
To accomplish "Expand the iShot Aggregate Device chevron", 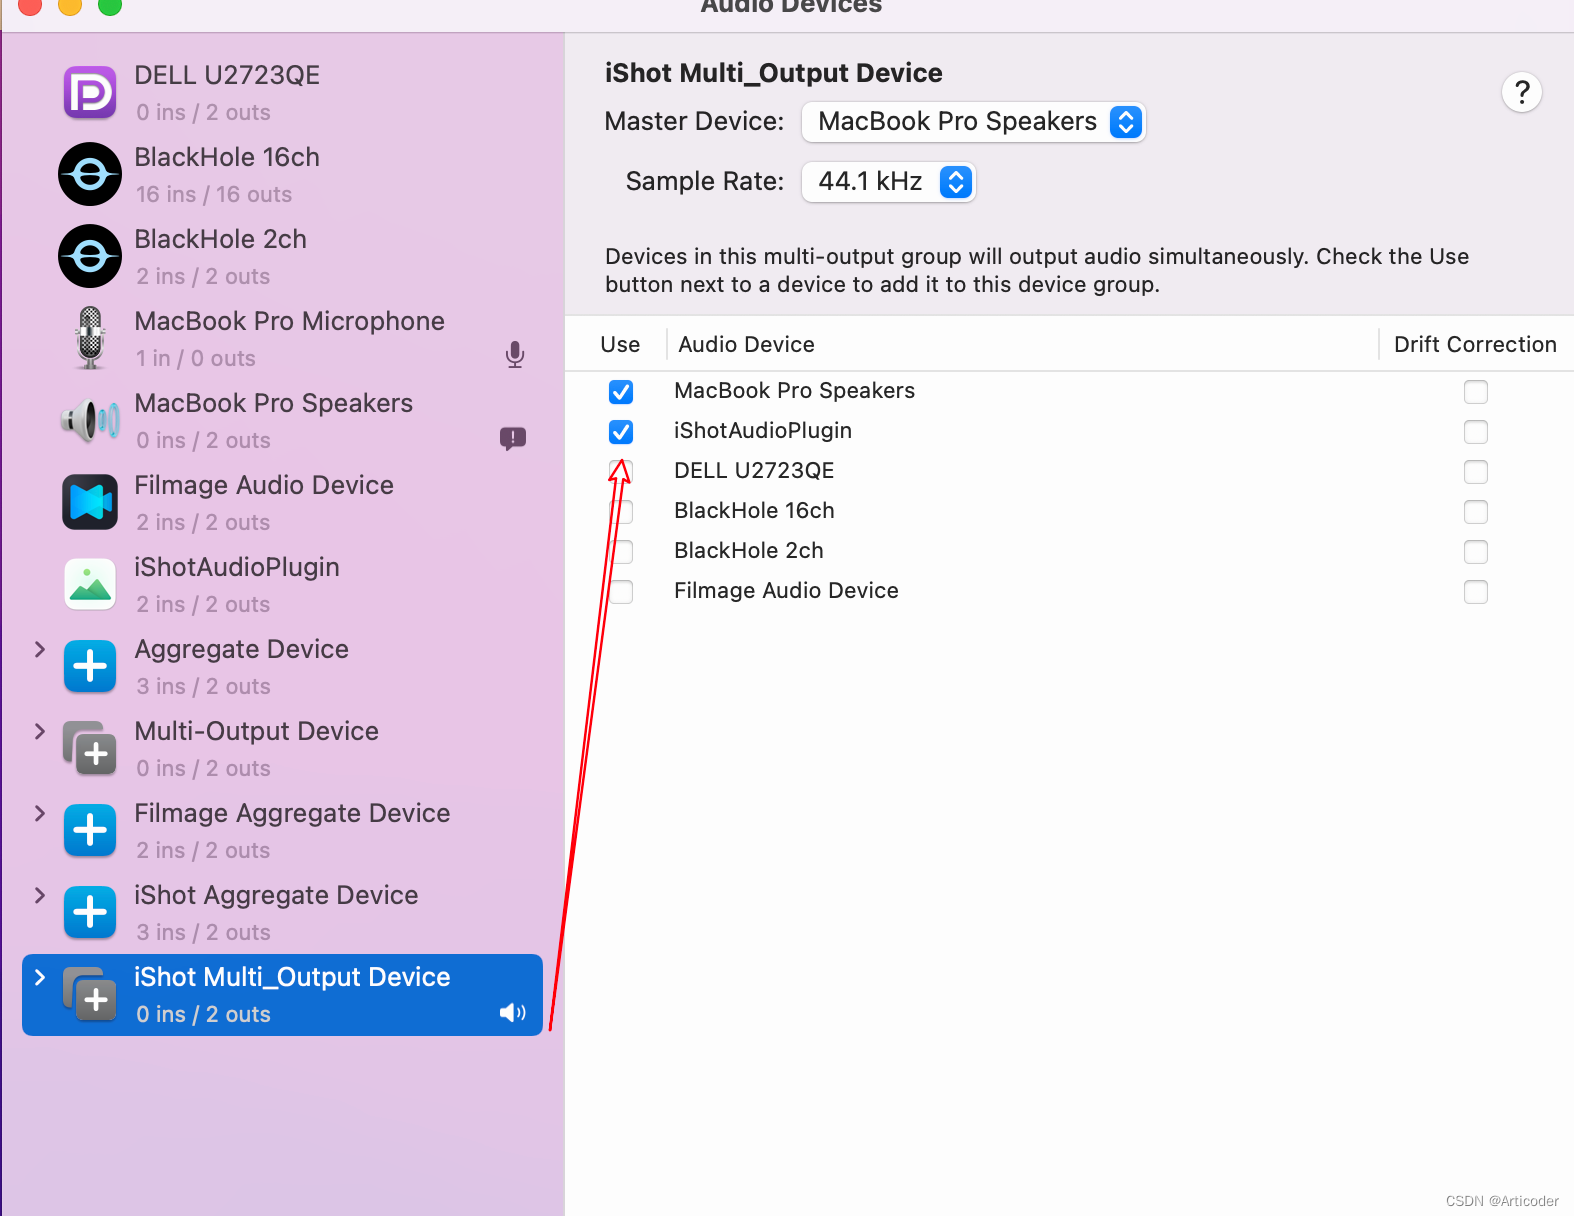I will click(40, 895).
